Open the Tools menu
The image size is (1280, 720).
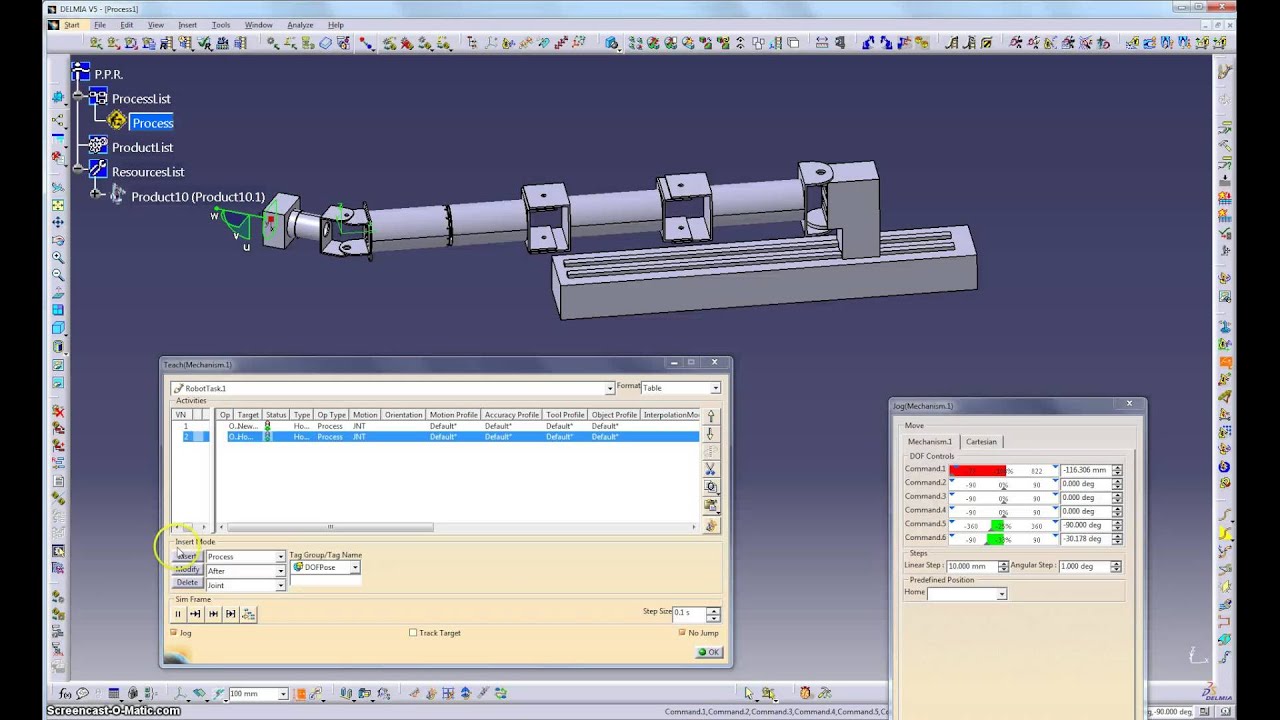[x=221, y=25]
